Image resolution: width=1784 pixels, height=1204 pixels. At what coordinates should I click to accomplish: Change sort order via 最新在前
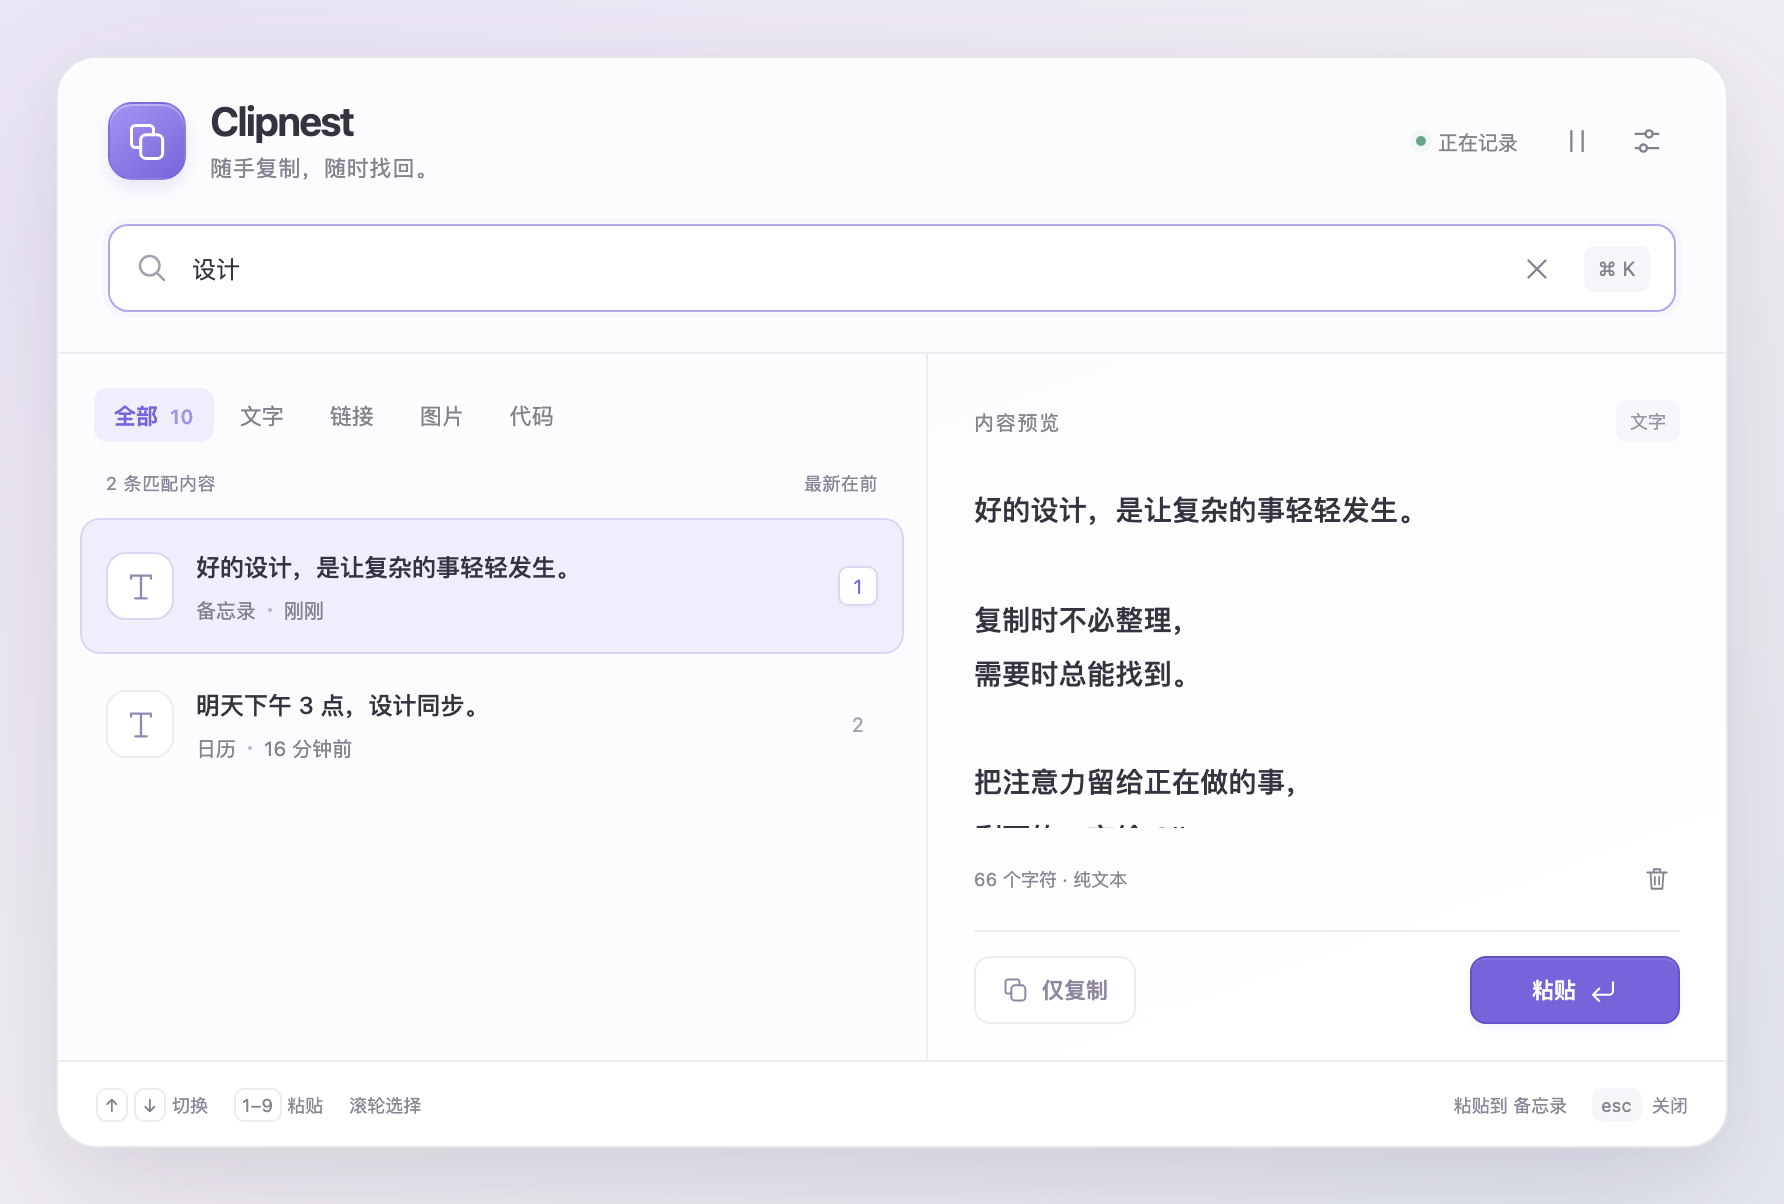tap(841, 484)
